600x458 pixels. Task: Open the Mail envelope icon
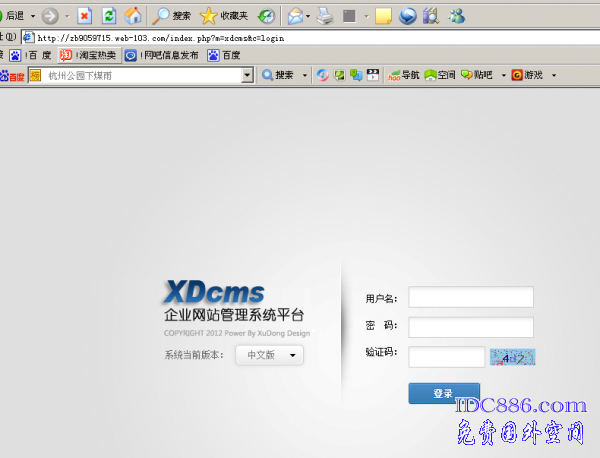click(x=295, y=16)
